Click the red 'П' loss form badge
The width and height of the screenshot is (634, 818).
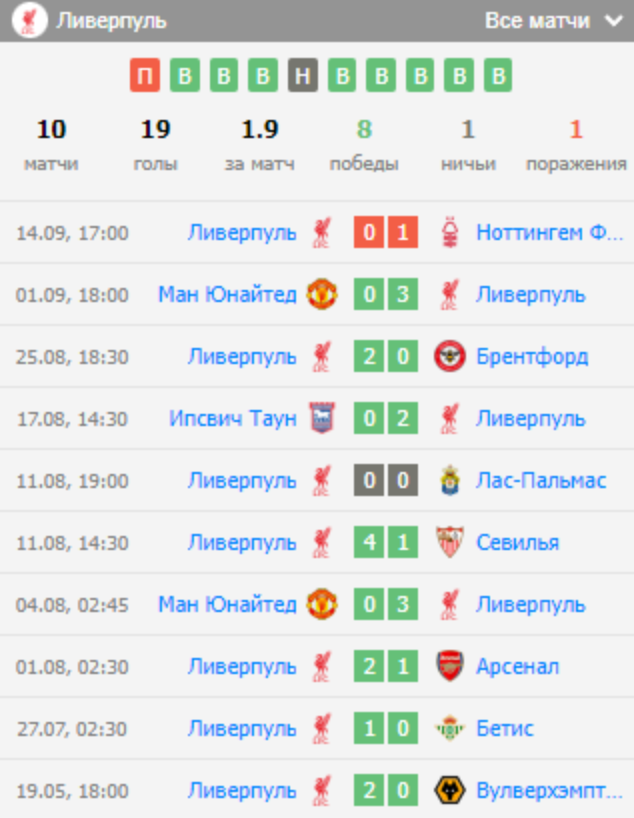145,76
